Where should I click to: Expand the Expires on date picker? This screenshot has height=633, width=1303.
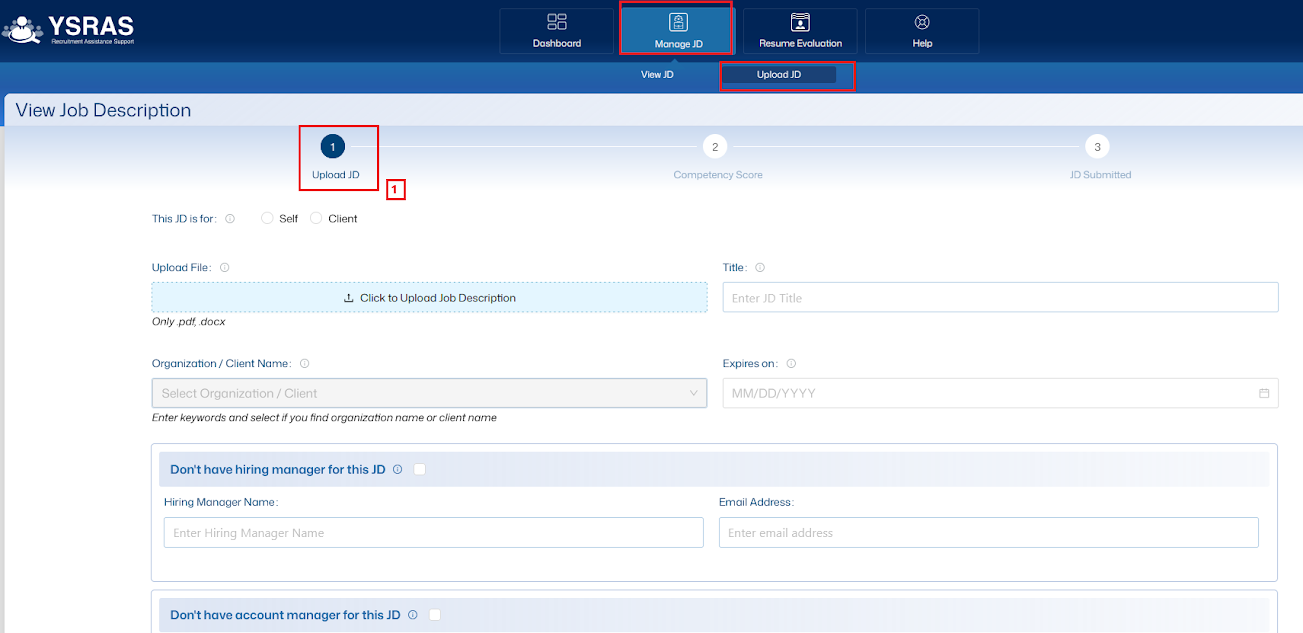(998, 393)
